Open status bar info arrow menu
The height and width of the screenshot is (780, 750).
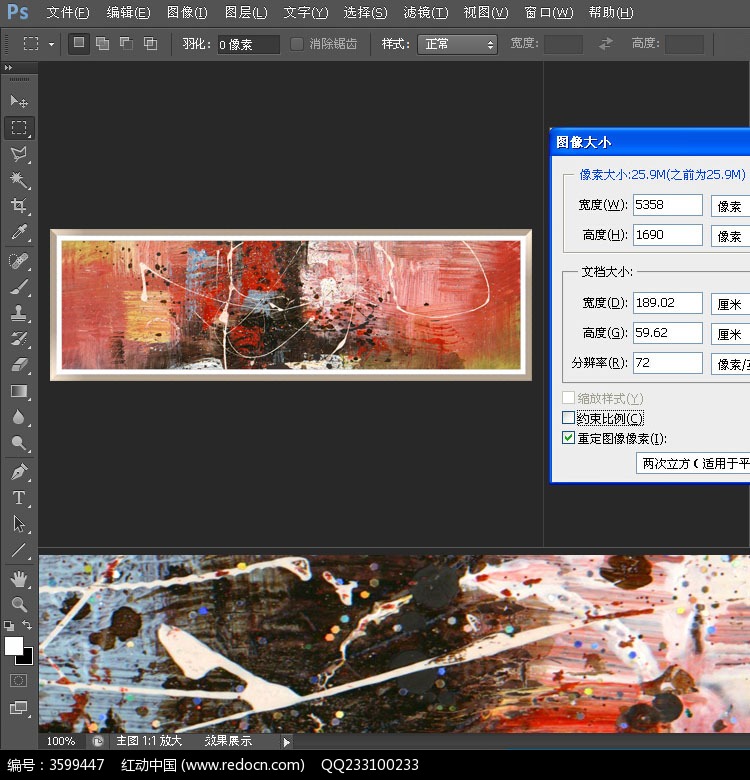coord(286,742)
